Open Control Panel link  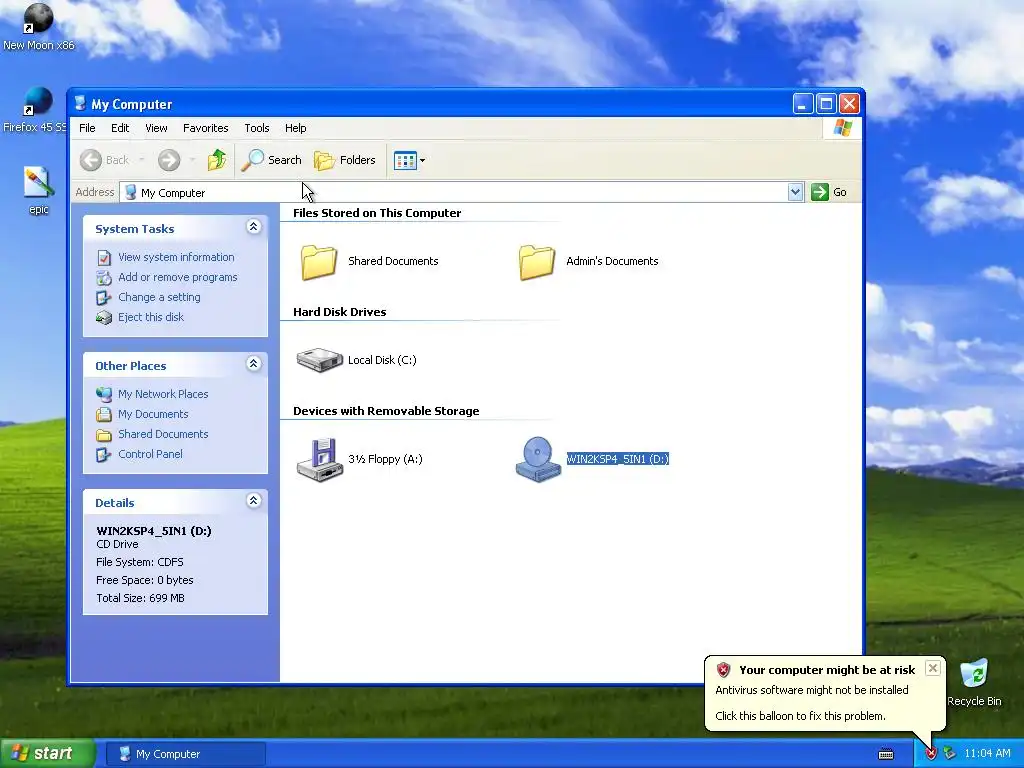(150, 454)
